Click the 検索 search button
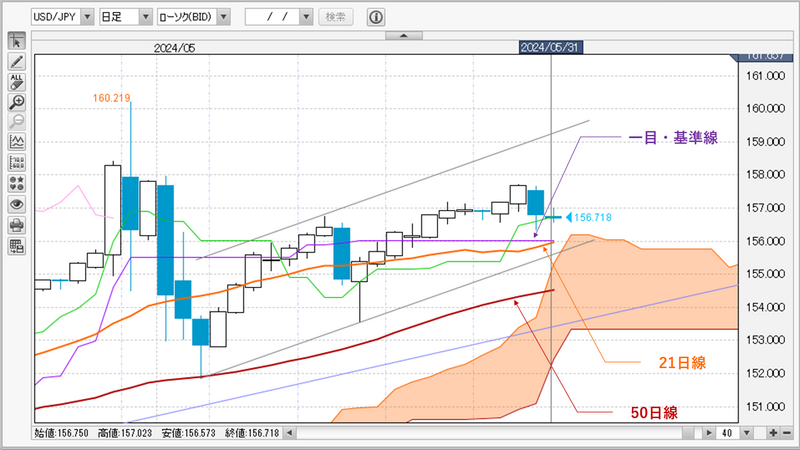Screen dimensions: 800x450 [x=336, y=17]
